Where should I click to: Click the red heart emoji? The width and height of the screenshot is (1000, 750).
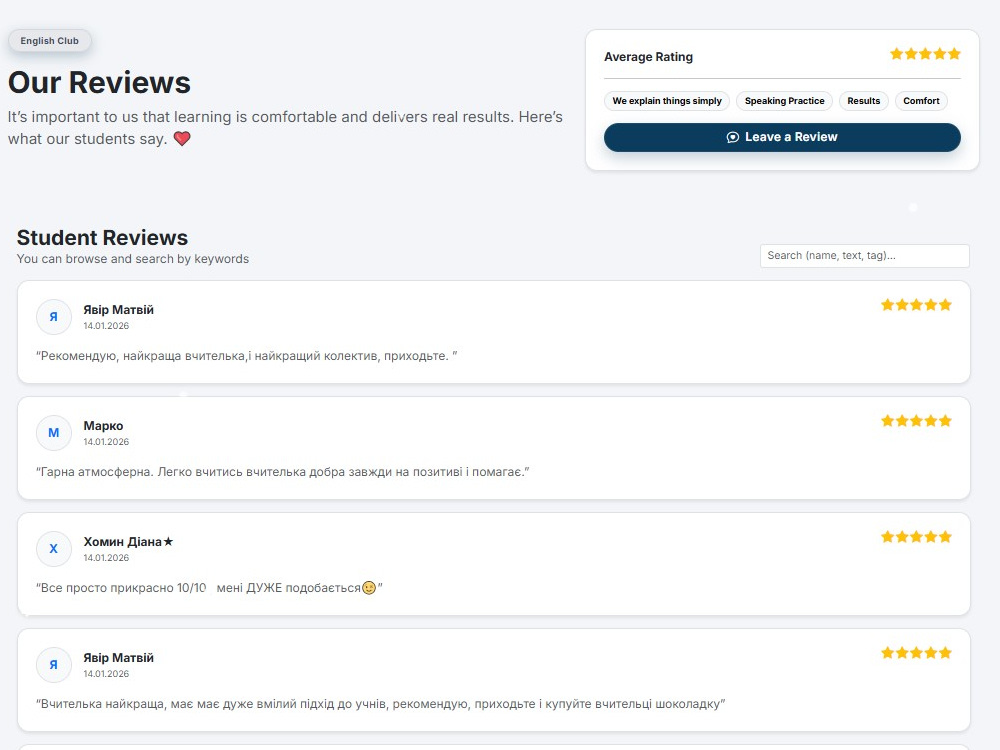tap(182, 138)
